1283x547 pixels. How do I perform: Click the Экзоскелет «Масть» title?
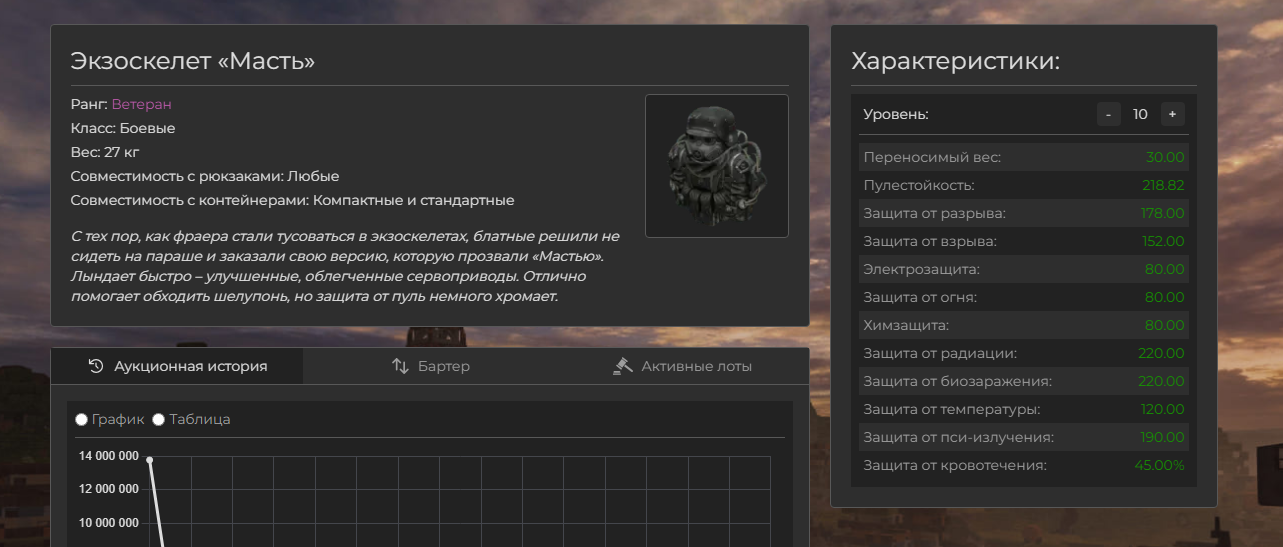click(x=193, y=61)
